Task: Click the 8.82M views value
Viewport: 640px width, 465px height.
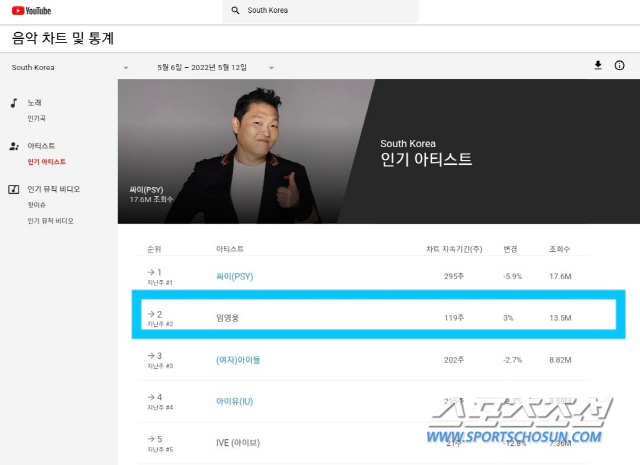Action: click(x=560, y=360)
